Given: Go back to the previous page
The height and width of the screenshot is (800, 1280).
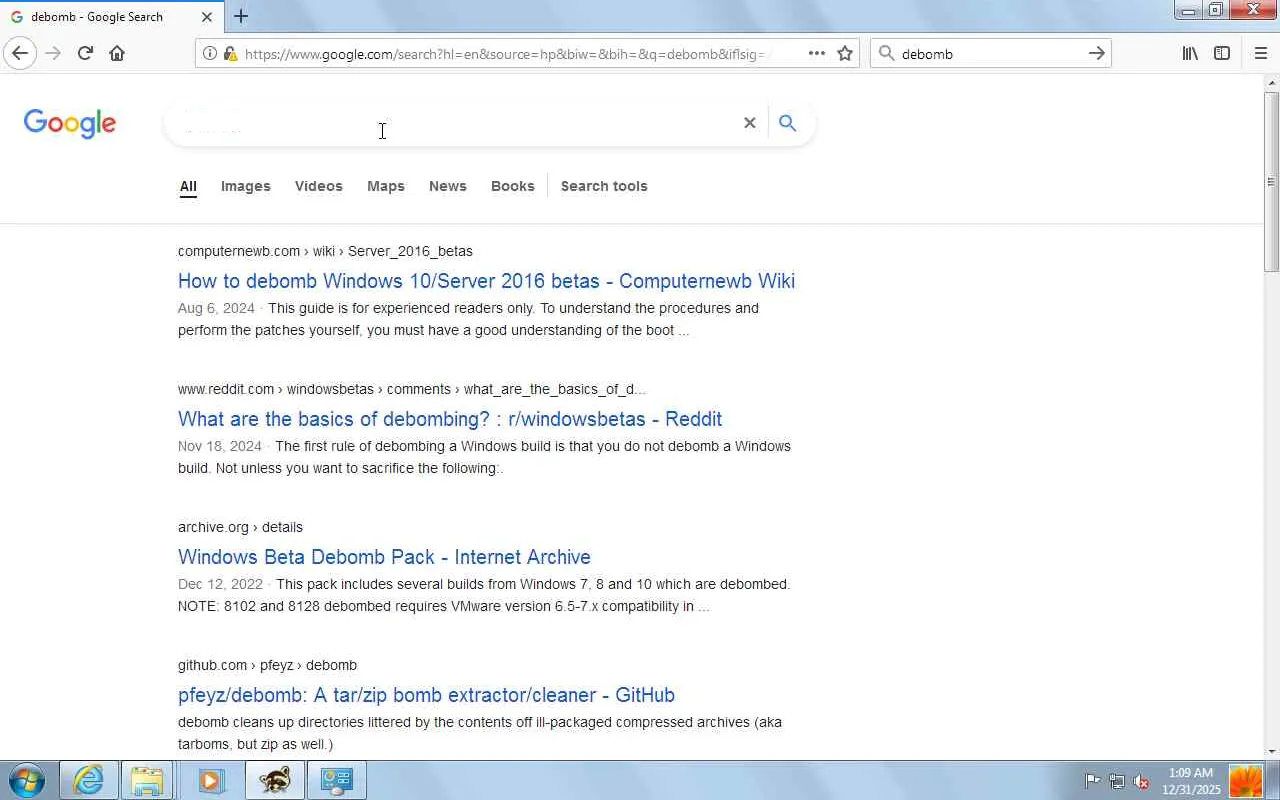Looking at the screenshot, I should click(x=20, y=53).
